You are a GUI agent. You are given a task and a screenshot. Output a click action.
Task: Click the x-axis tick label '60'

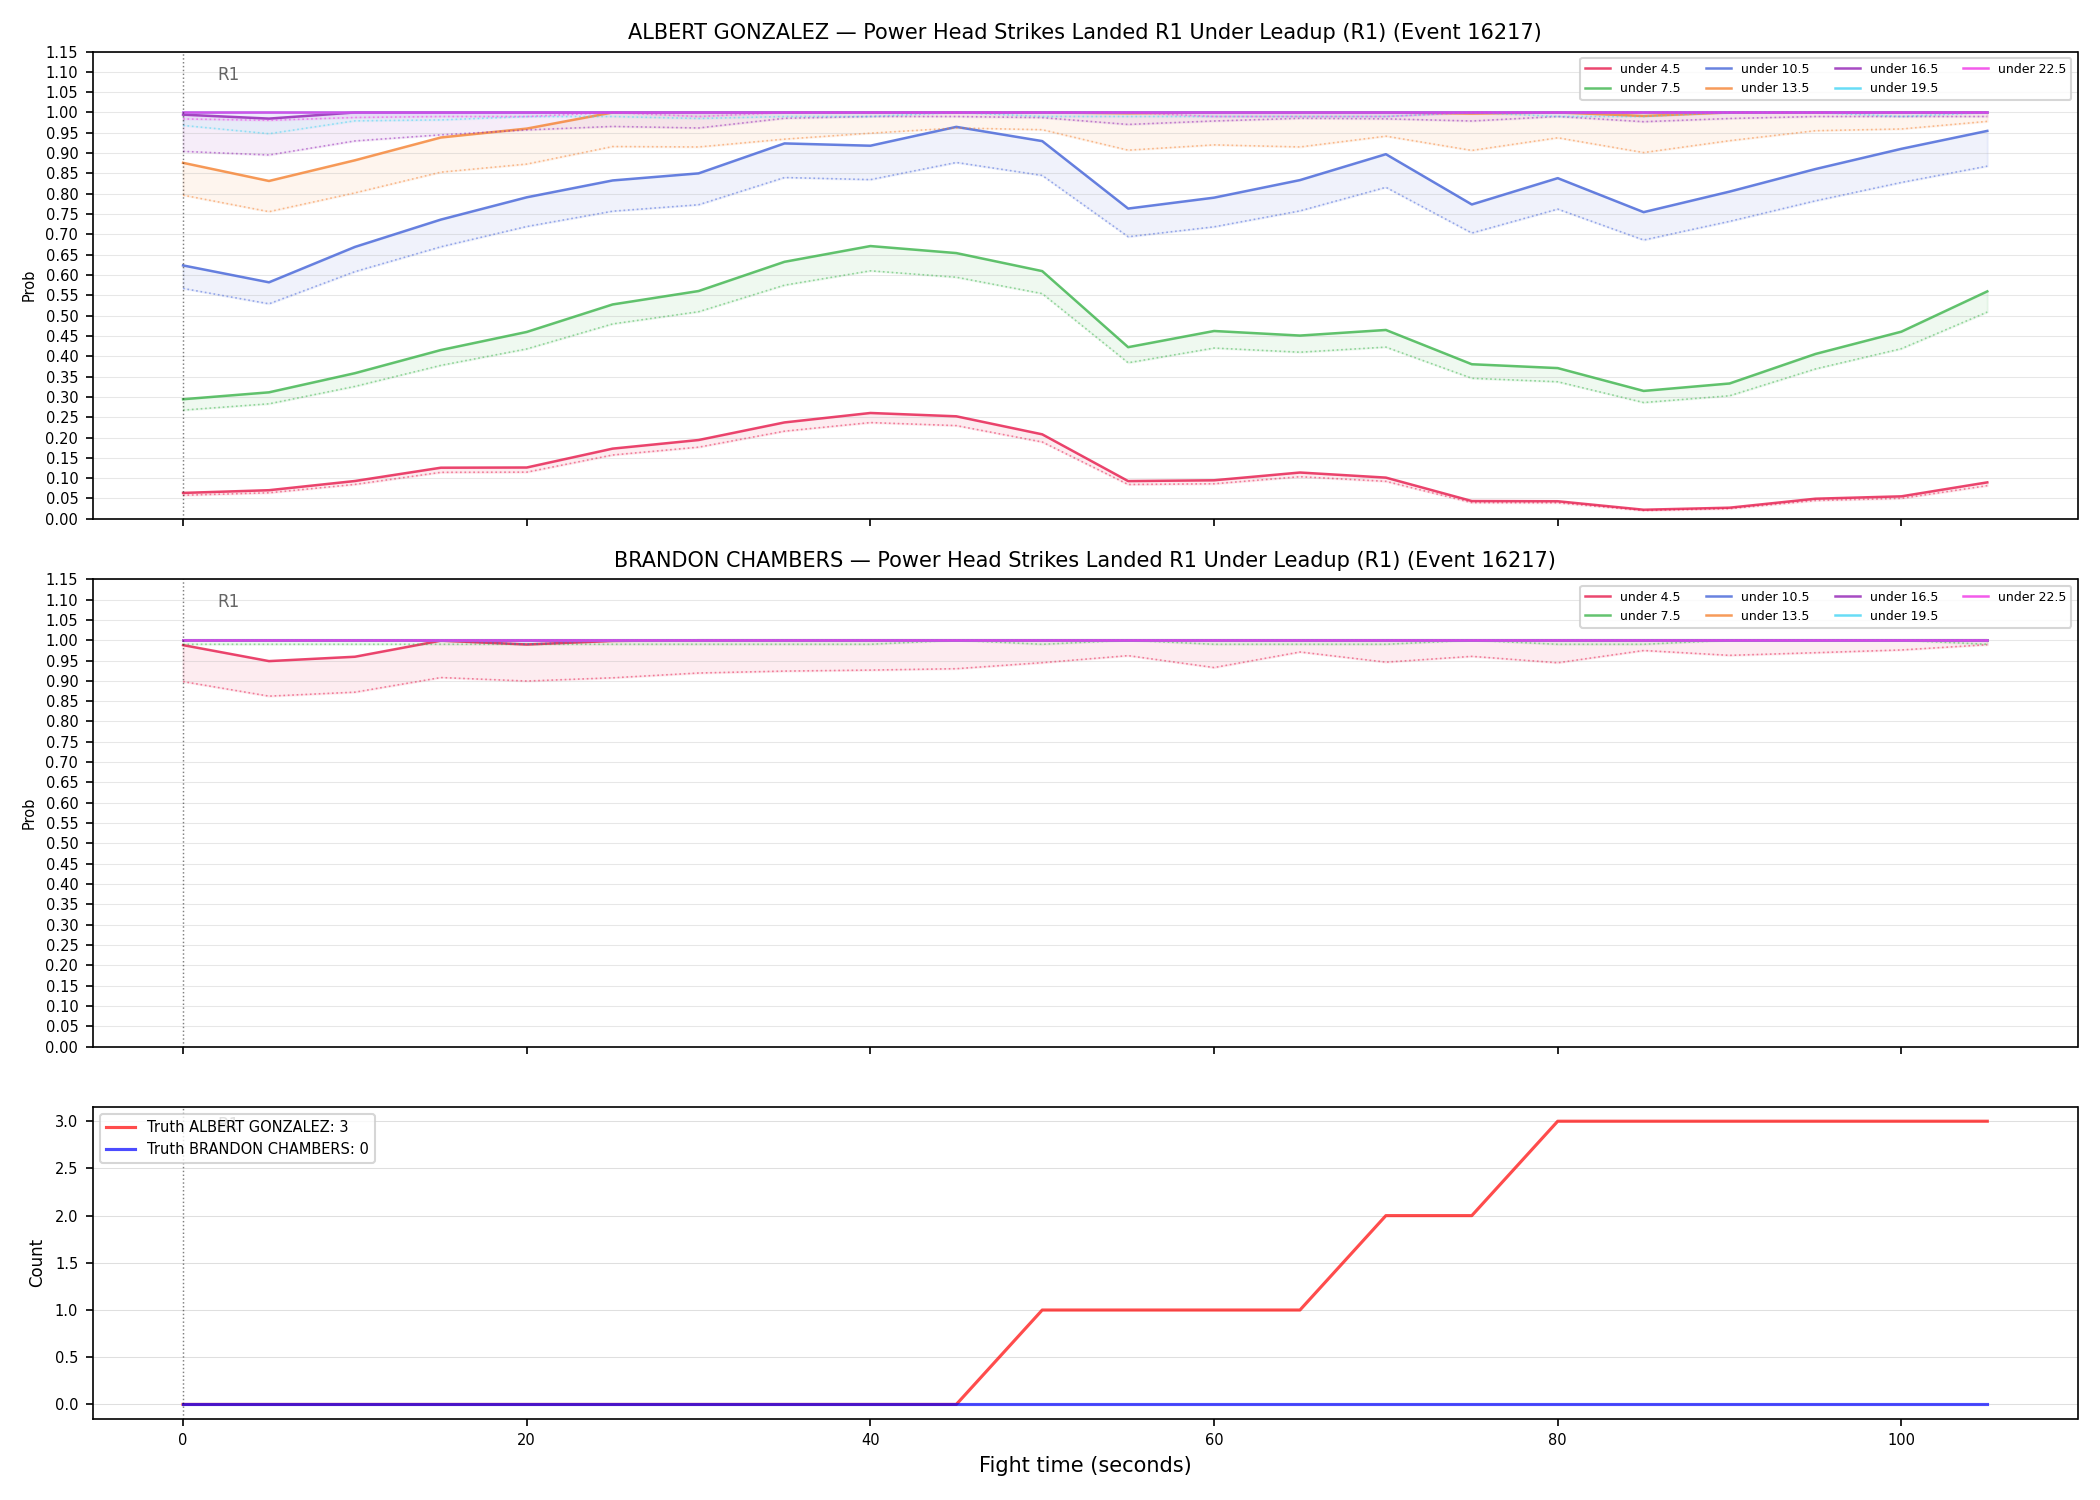tap(1213, 1440)
